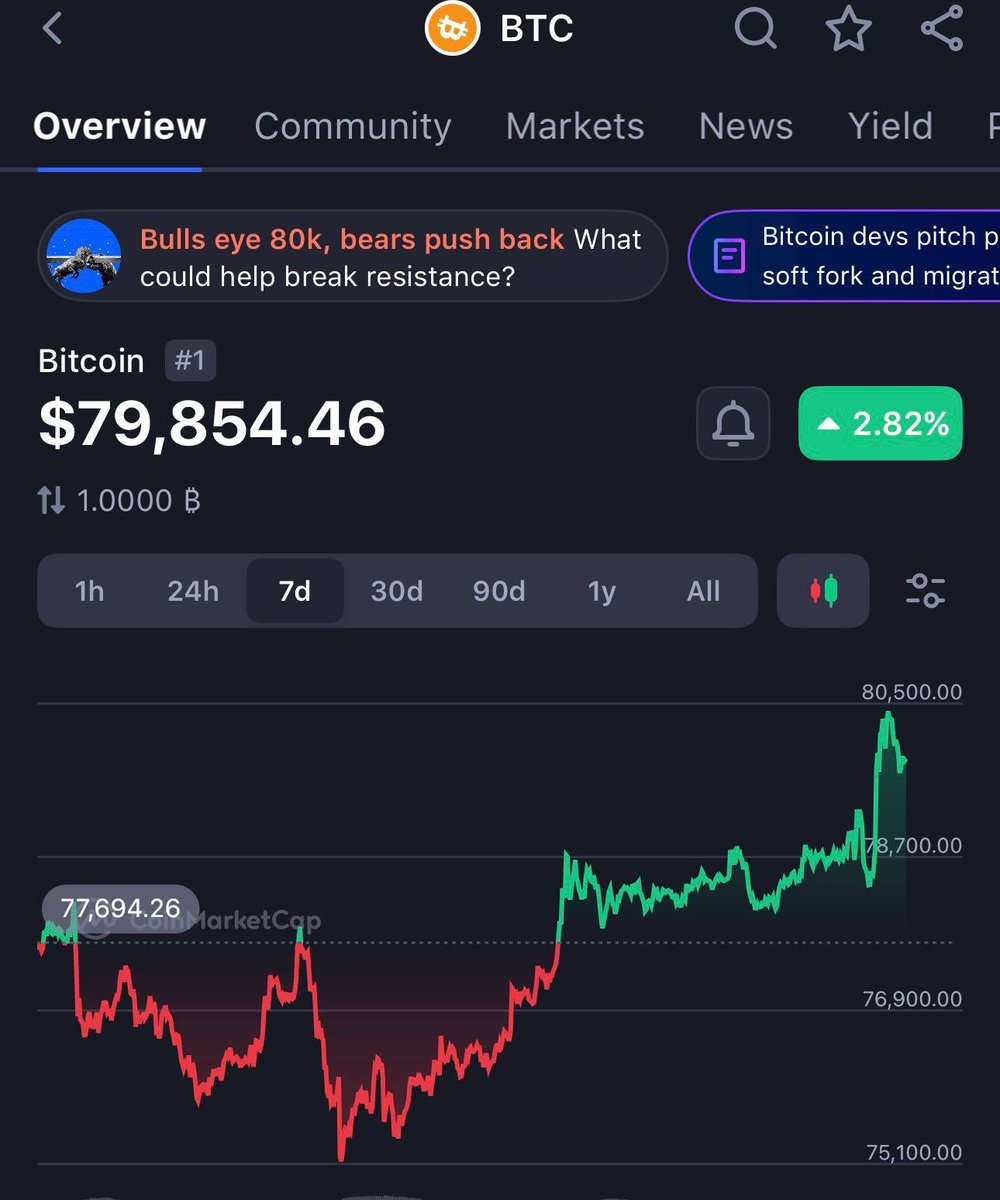Viewport: 1000px width, 1200px height.
Task: Tap the orange Bitcoin logo icon
Action: coord(453,29)
